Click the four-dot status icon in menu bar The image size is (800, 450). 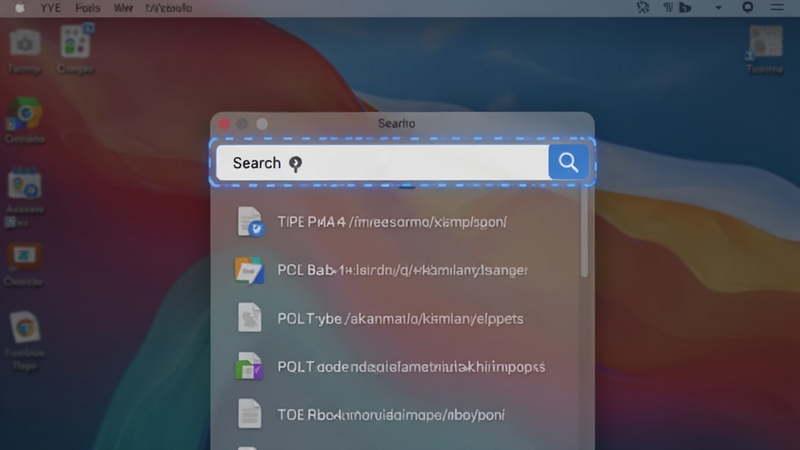pyautogui.click(x=643, y=7)
